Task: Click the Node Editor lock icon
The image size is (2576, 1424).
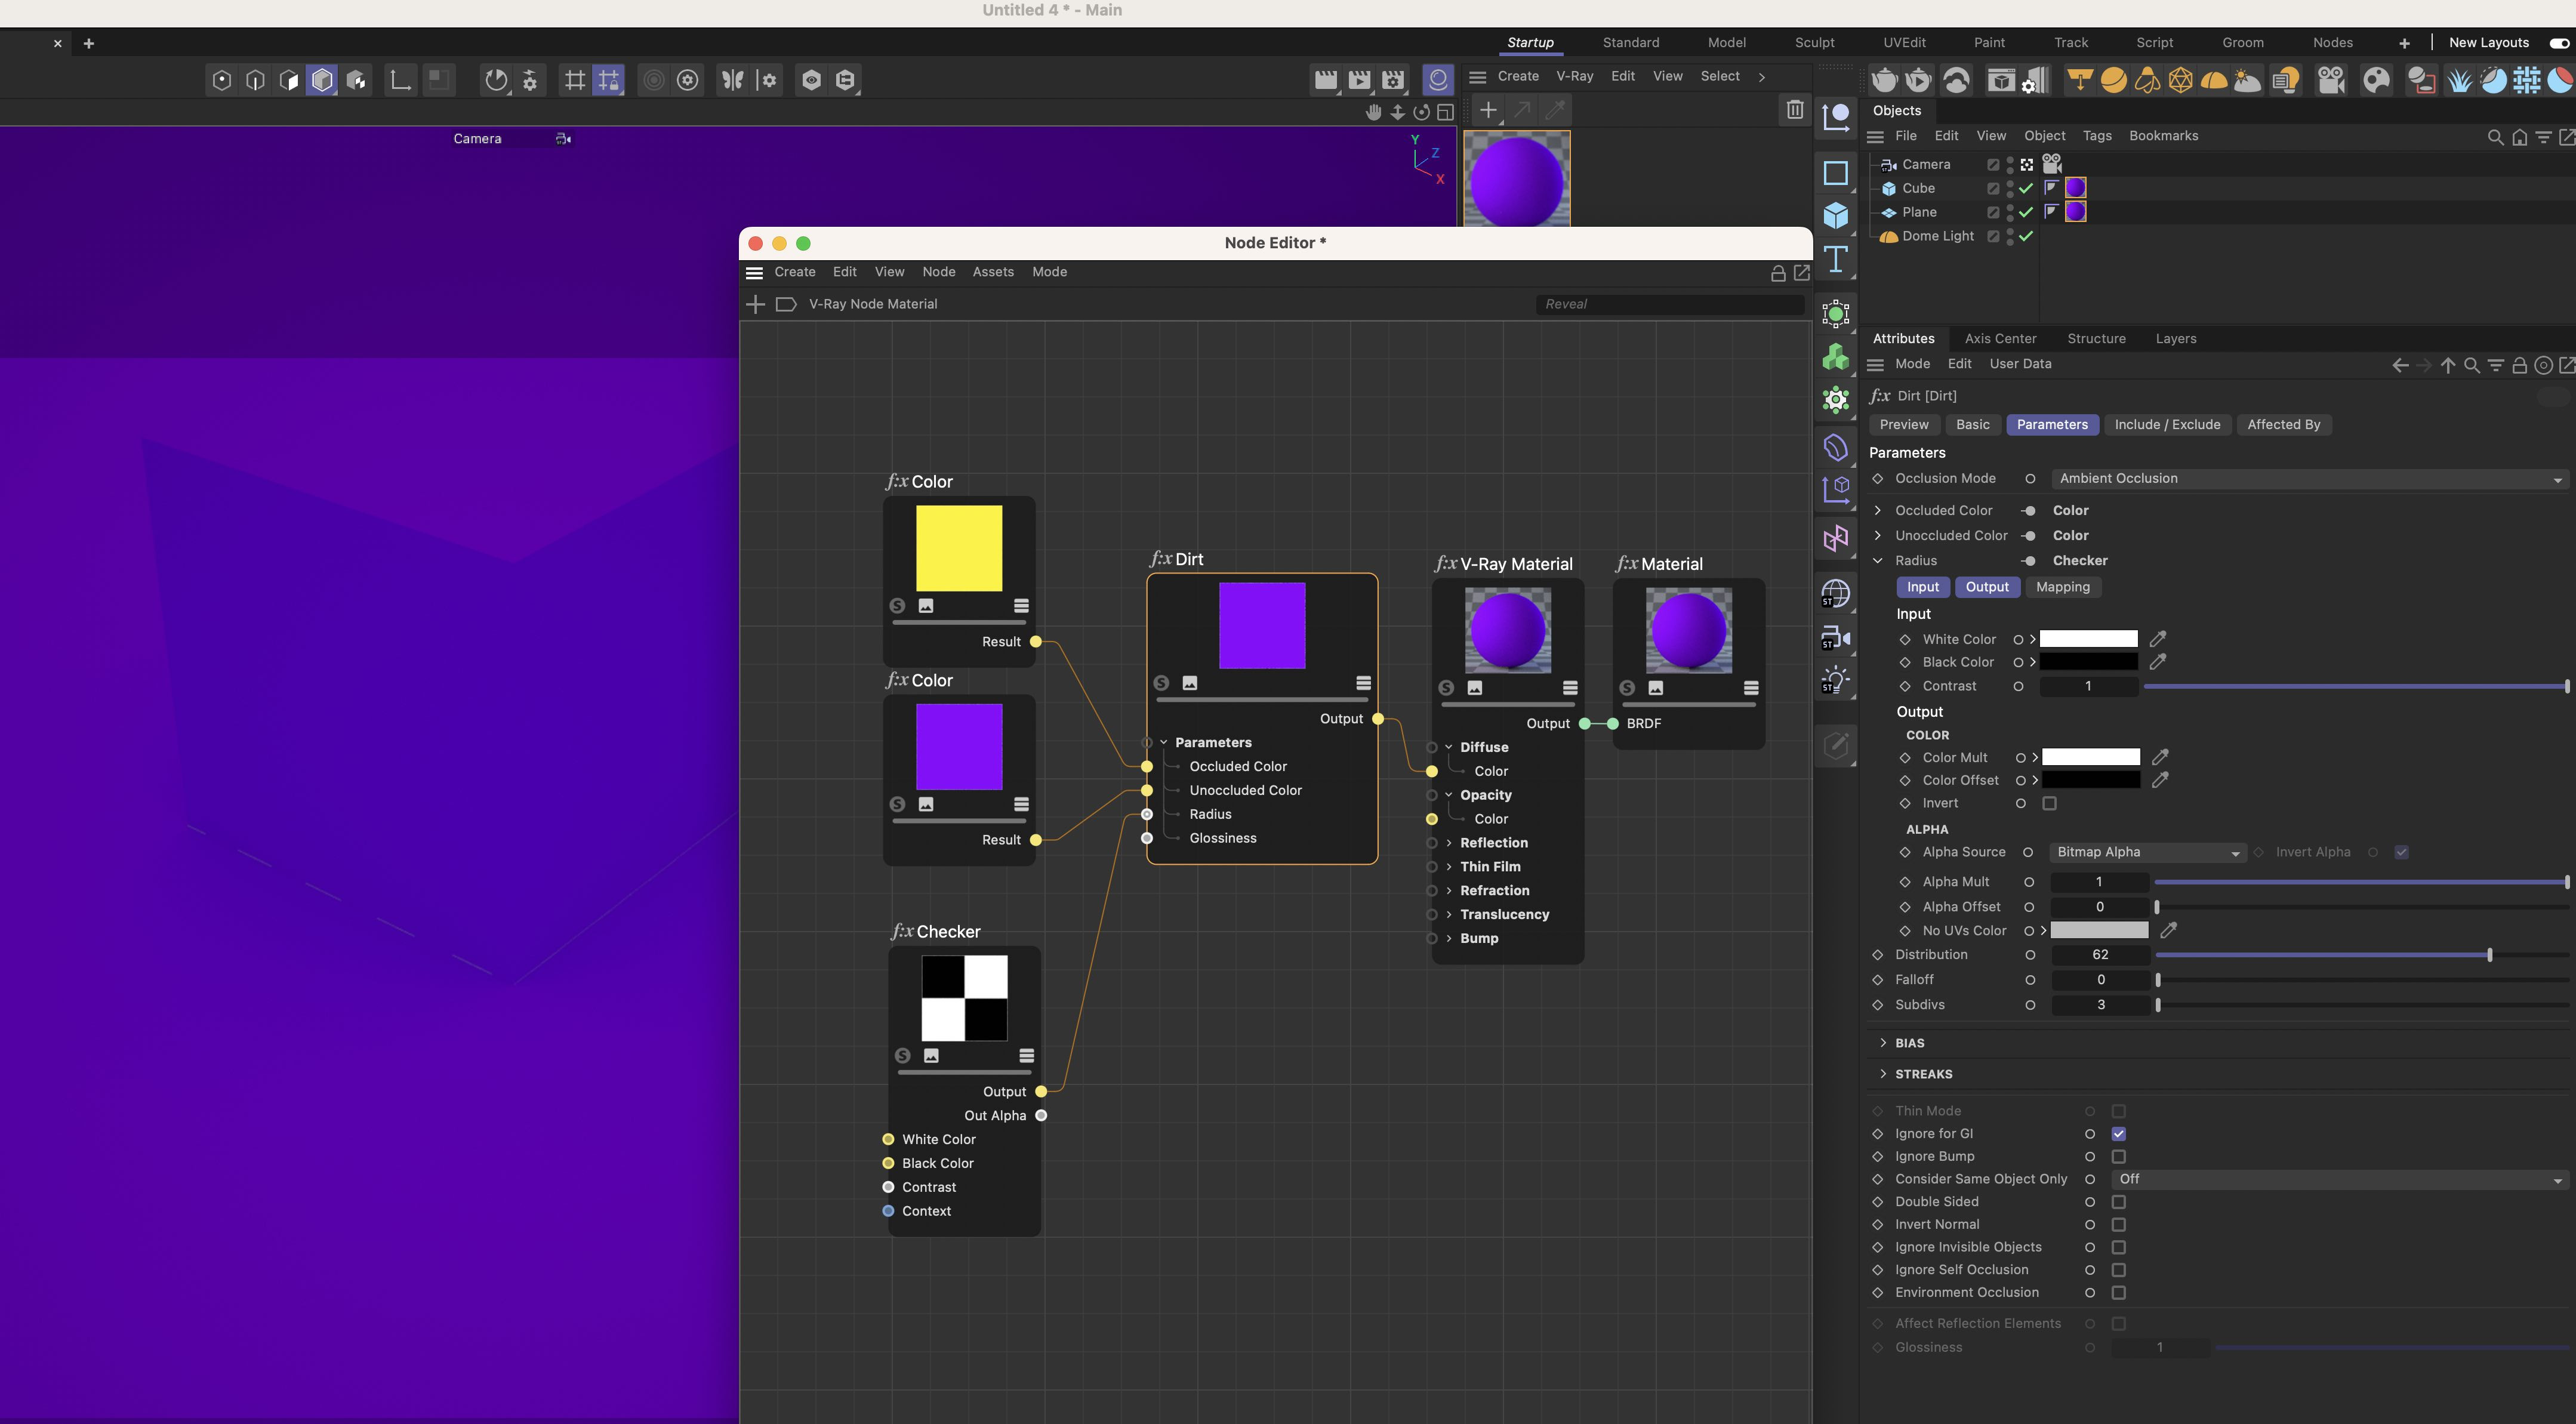Action: [x=1778, y=273]
